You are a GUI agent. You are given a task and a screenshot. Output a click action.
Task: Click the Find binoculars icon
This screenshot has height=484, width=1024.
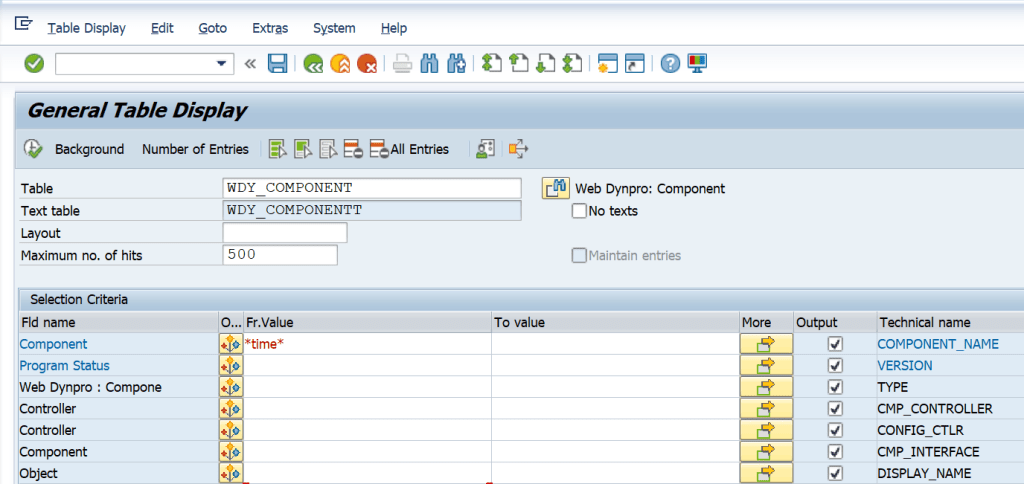[x=431, y=63]
